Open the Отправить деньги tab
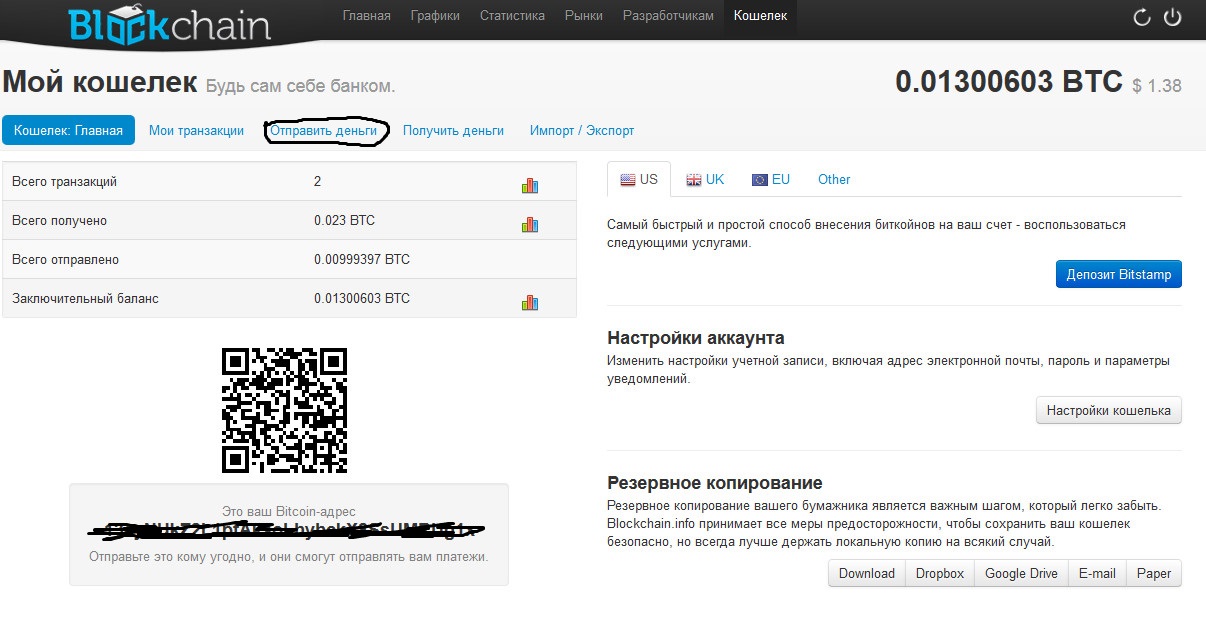 click(x=324, y=130)
